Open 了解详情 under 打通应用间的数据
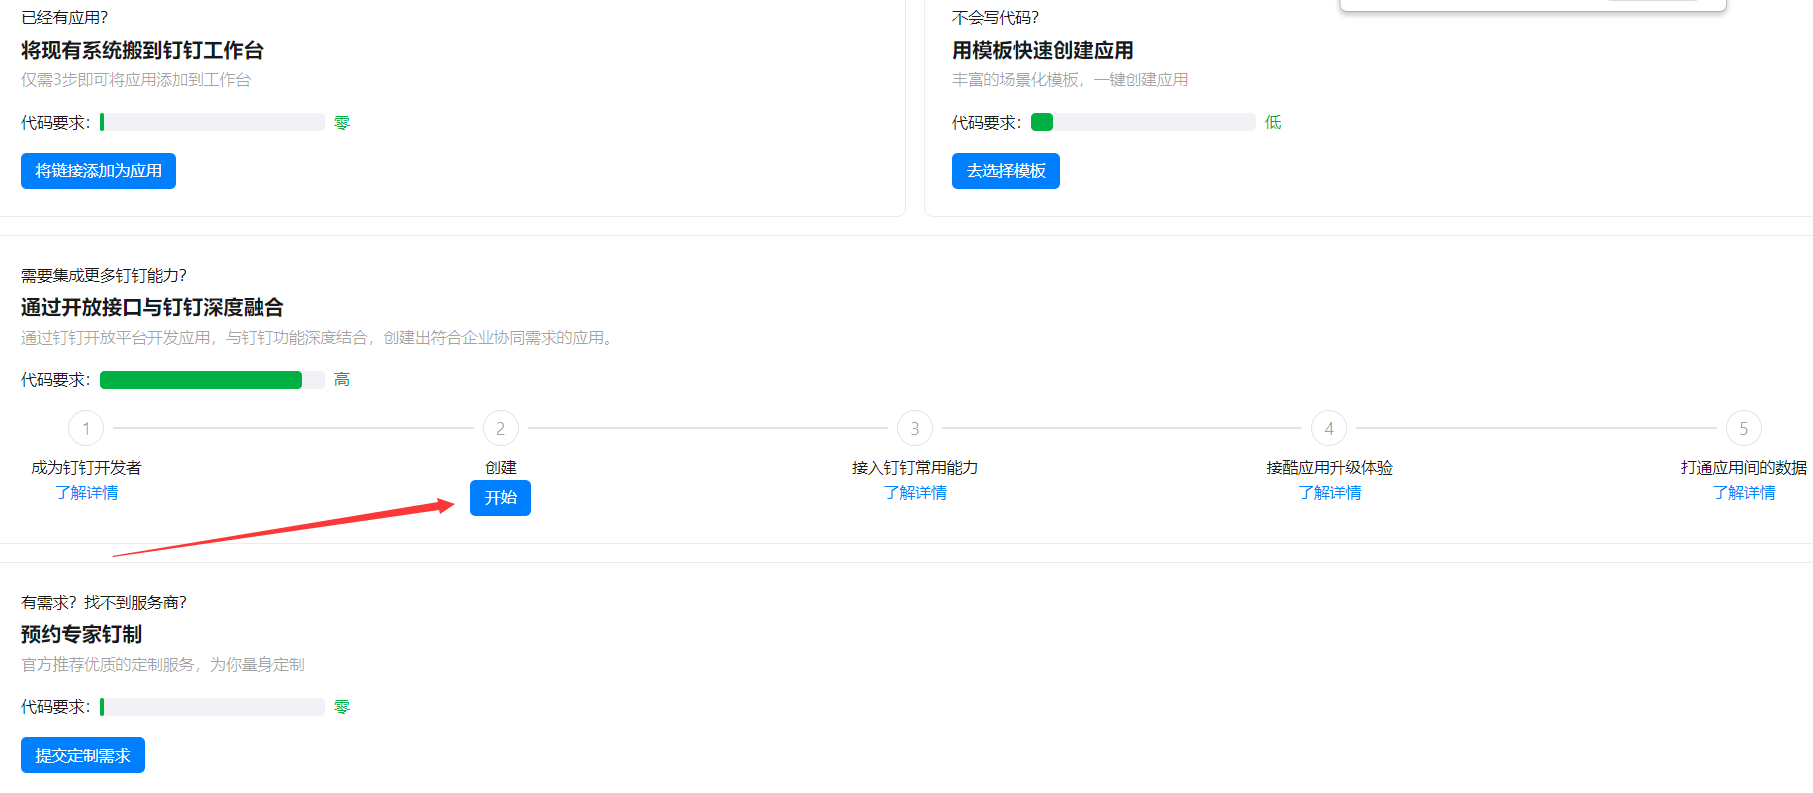 1744,493
